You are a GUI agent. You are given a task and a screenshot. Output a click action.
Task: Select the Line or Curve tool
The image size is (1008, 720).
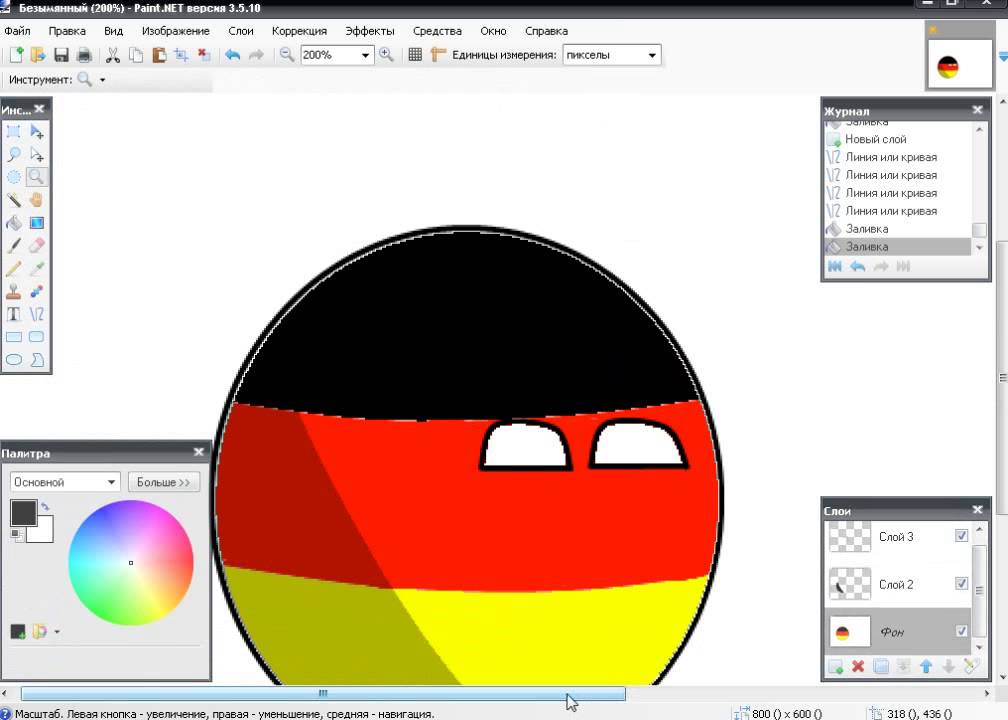click(x=37, y=314)
